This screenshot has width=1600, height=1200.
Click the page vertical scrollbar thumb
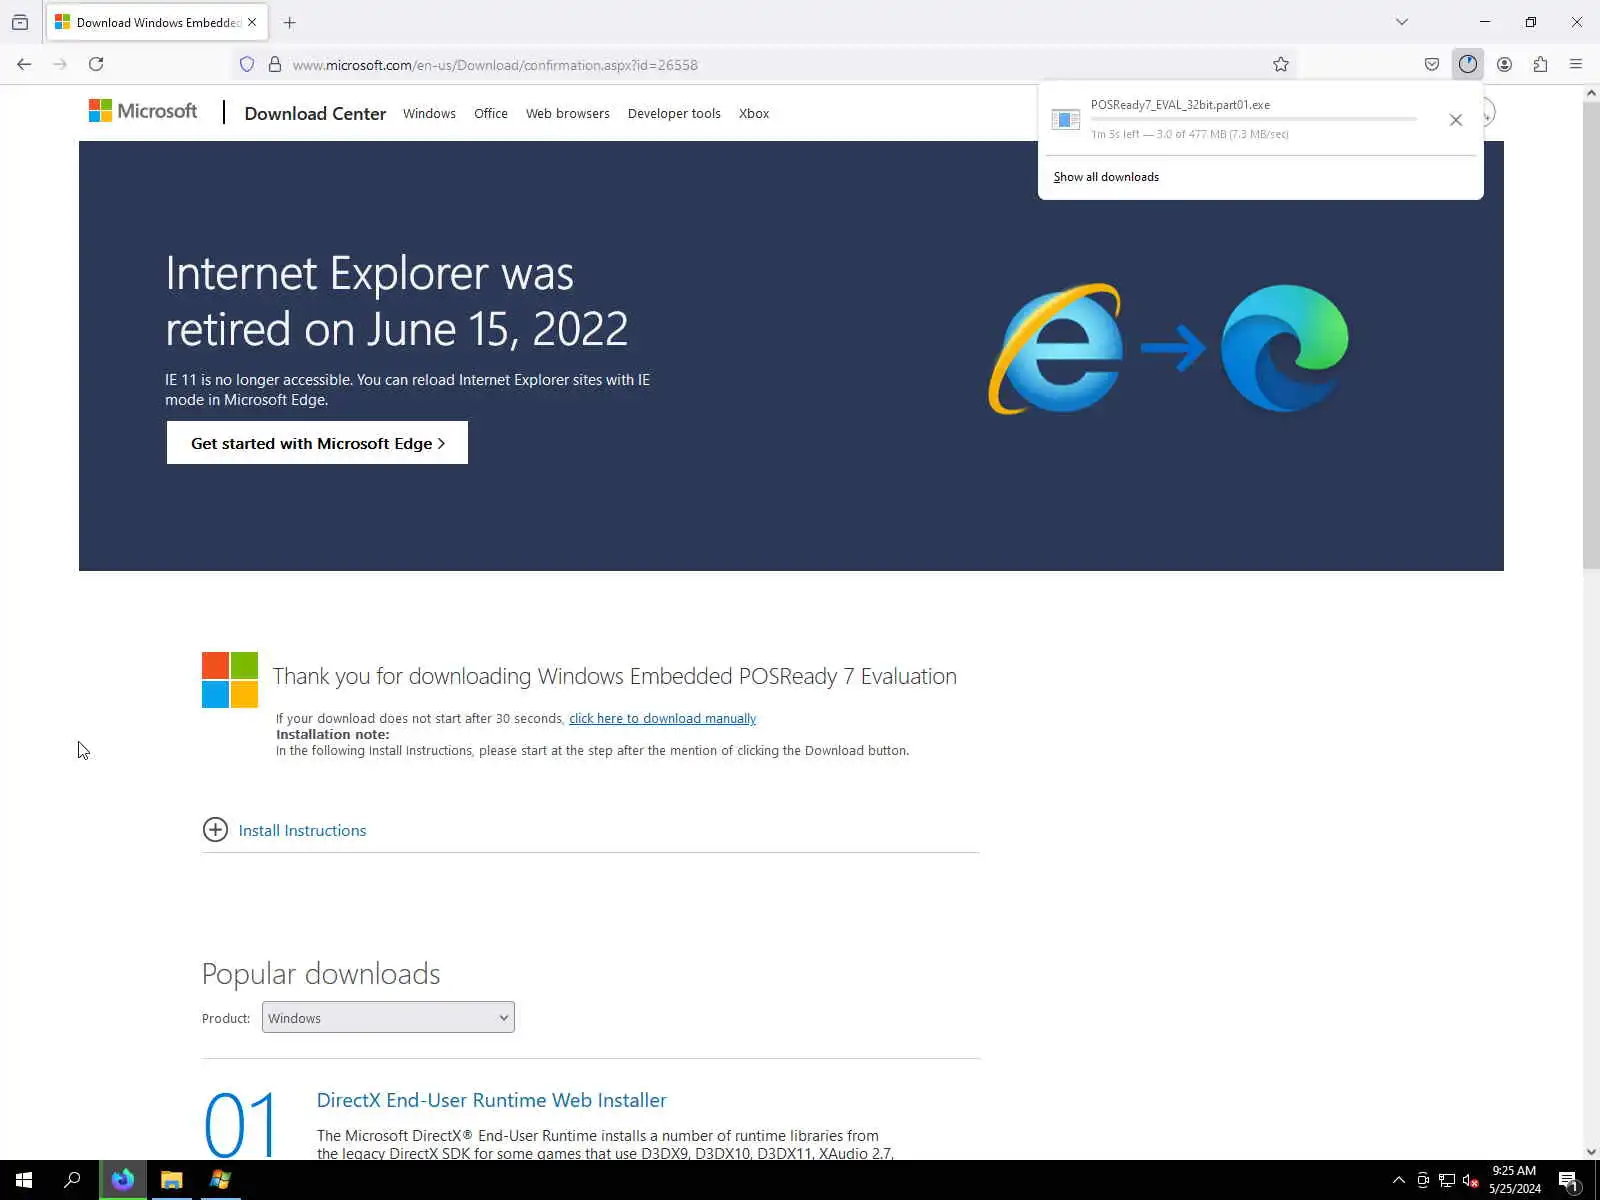1591,335
